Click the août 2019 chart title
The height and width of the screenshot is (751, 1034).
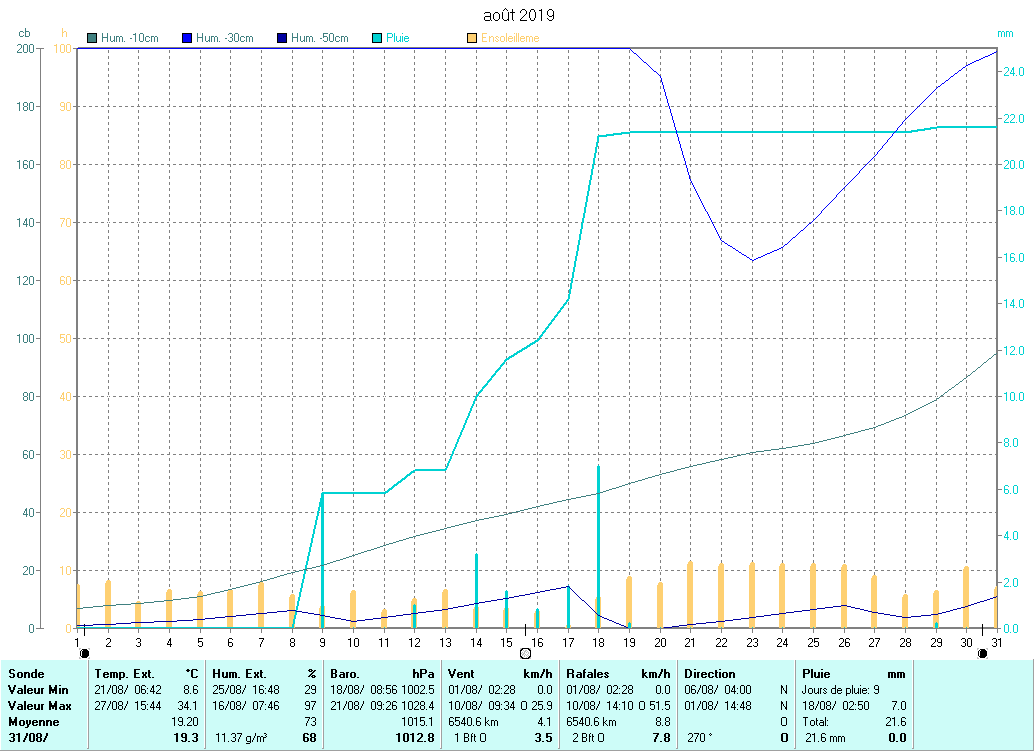[517, 15]
